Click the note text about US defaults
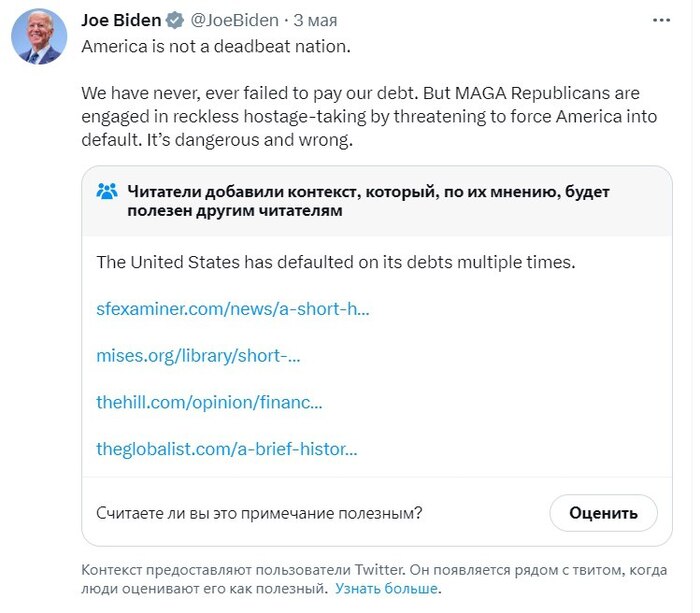Screen dimensions: 700x613 335,262
